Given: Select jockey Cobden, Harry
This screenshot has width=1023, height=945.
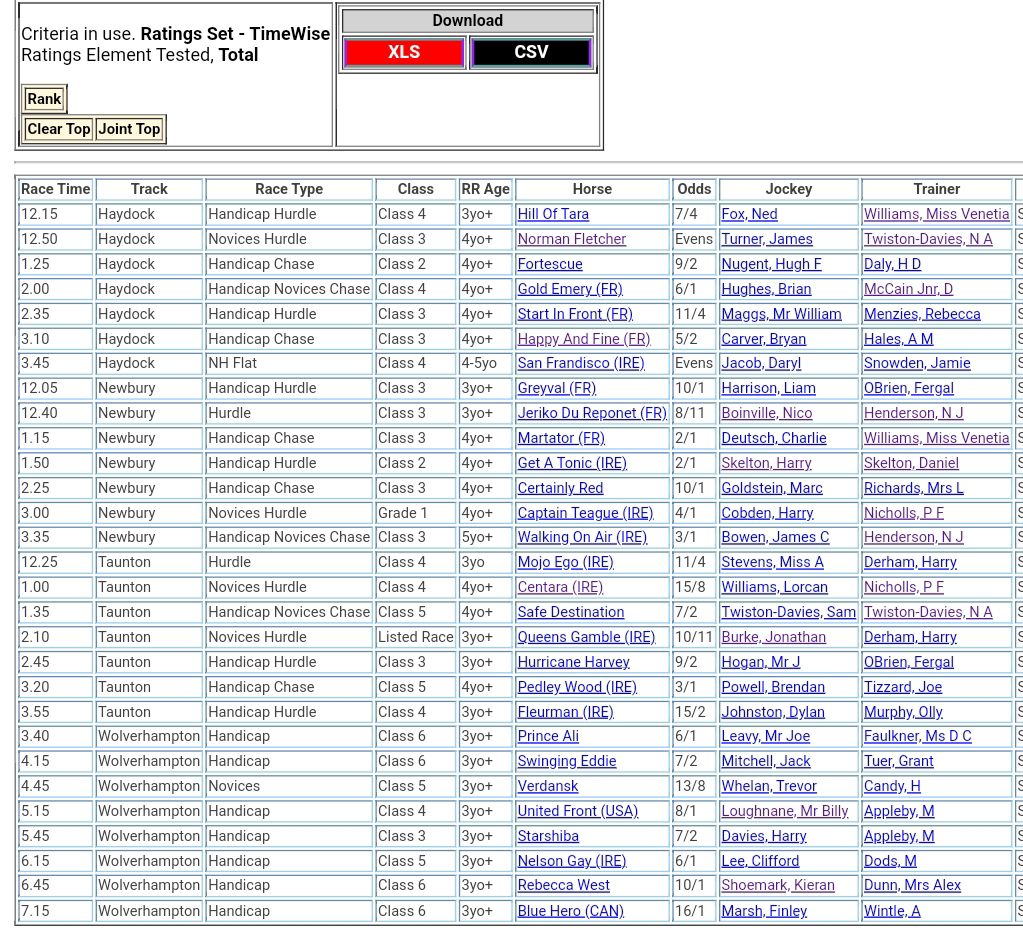Looking at the screenshot, I should coord(767,513).
